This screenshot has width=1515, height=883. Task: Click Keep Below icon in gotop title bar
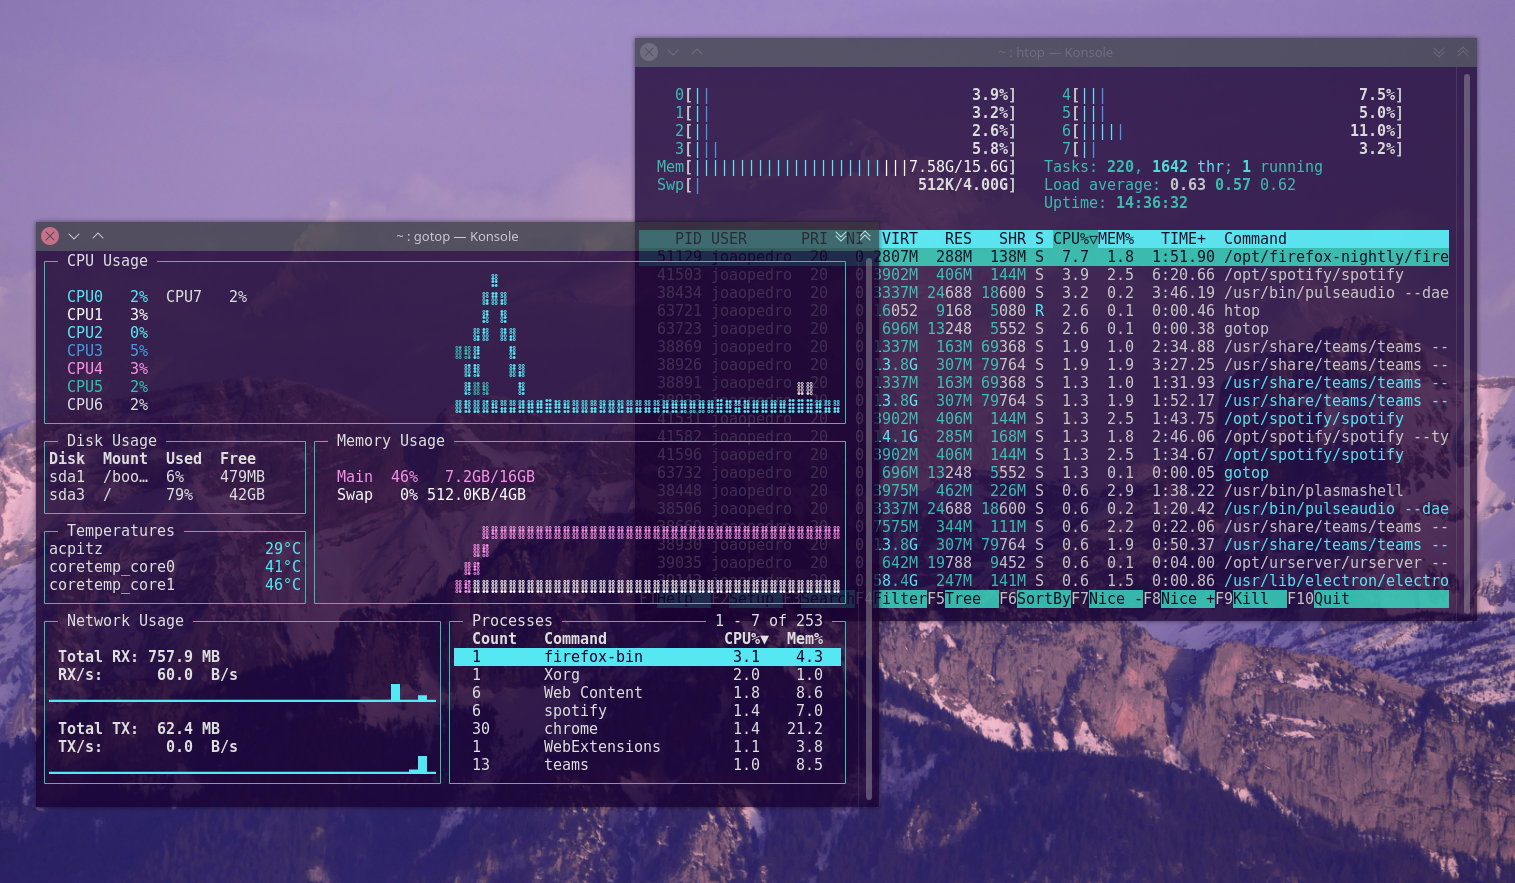tap(841, 236)
